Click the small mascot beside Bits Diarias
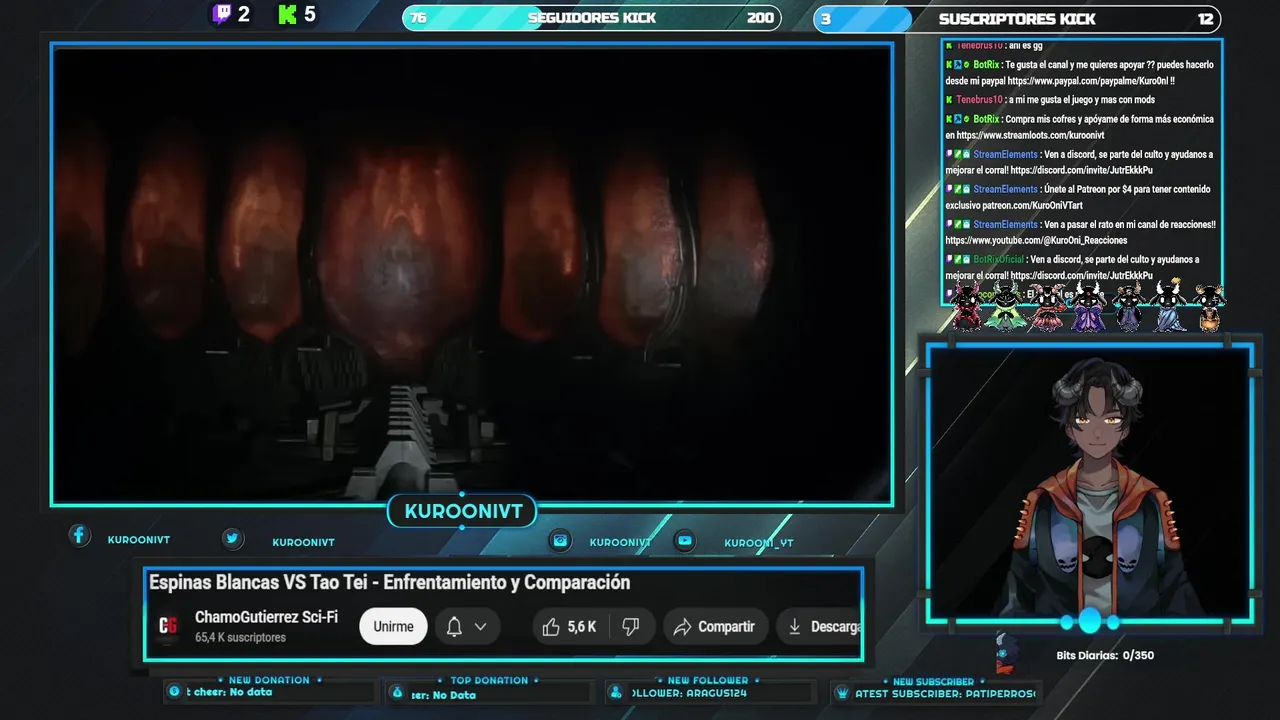1280x720 pixels. [1007, 653]
